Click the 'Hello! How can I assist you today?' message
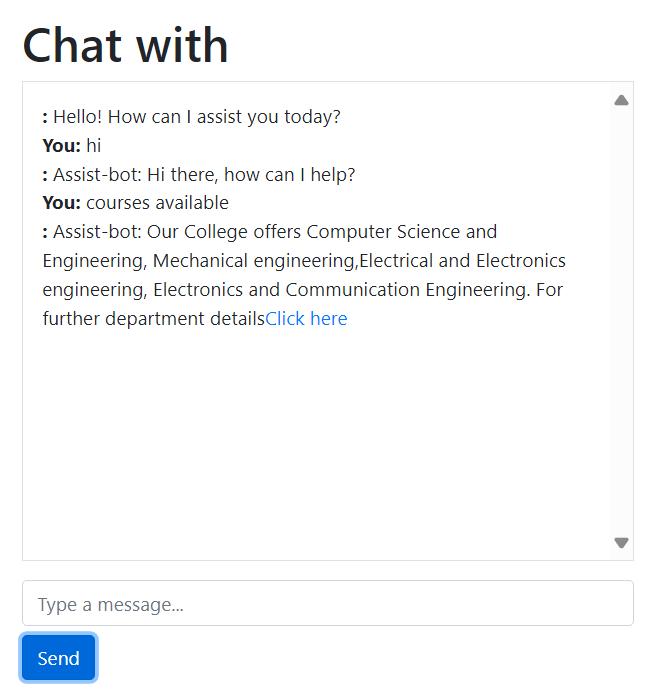The height and width of the screenshot is (694, 672). click(196, 117)
